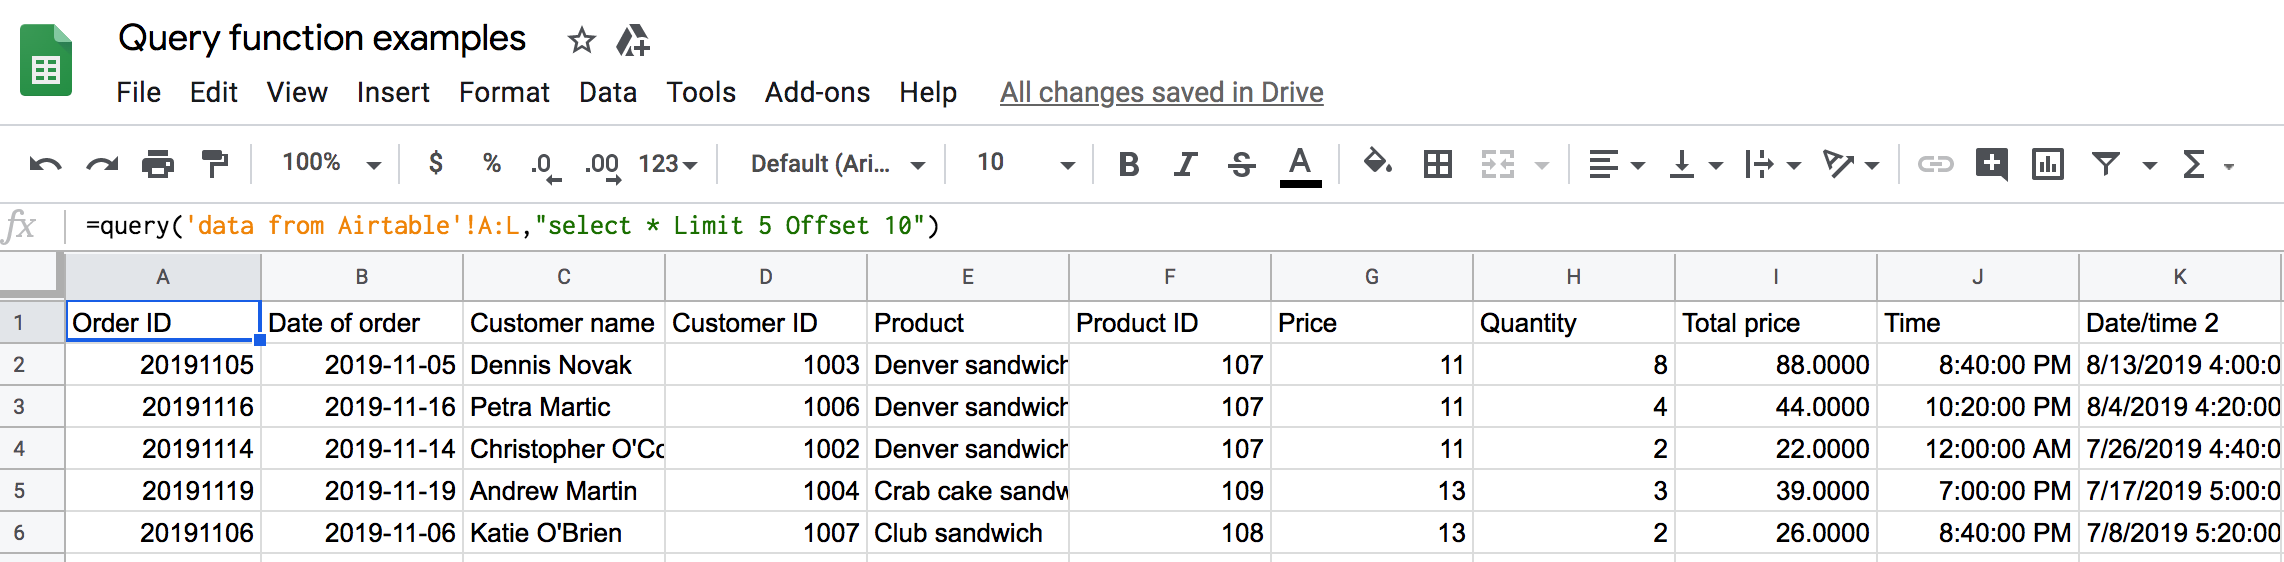Image resolution: width=2284 pixels, height=562 pixels.
Task: Star the Query function examples document
Action: pos(581,41)
